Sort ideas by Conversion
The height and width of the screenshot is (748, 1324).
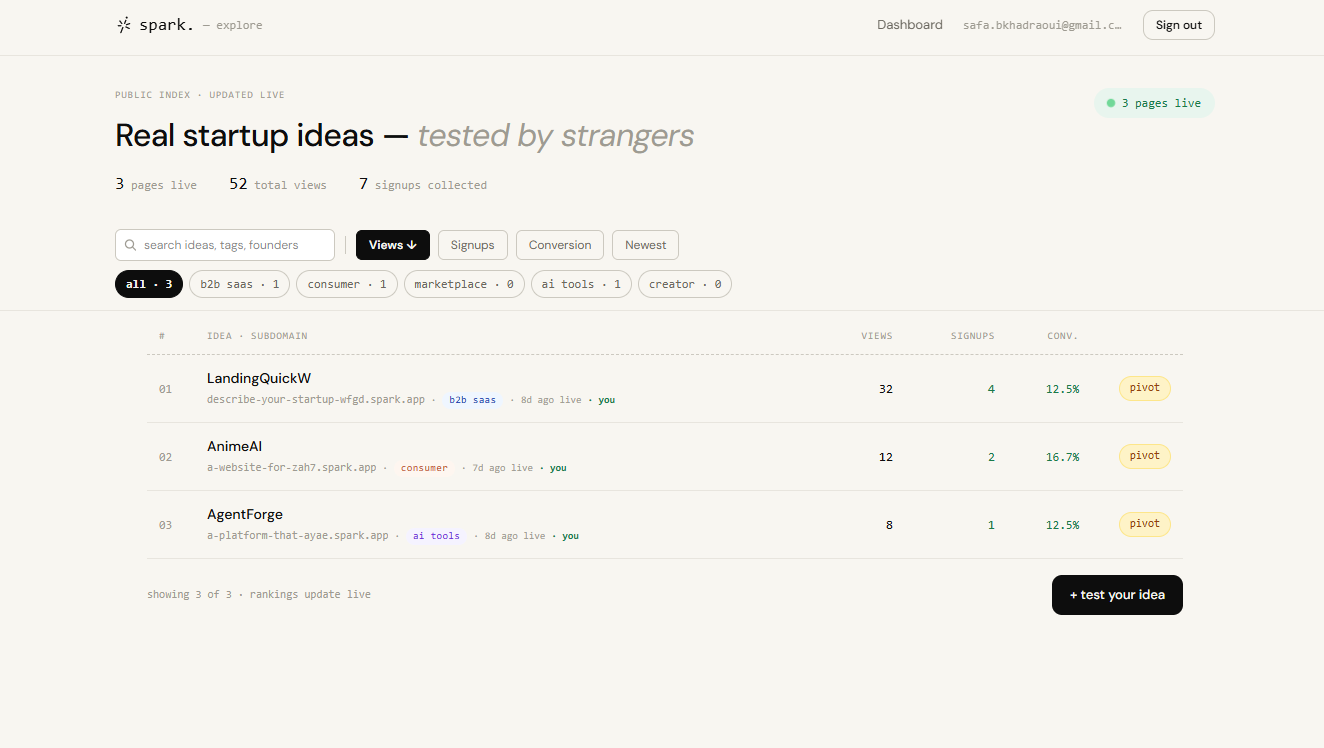560,245
